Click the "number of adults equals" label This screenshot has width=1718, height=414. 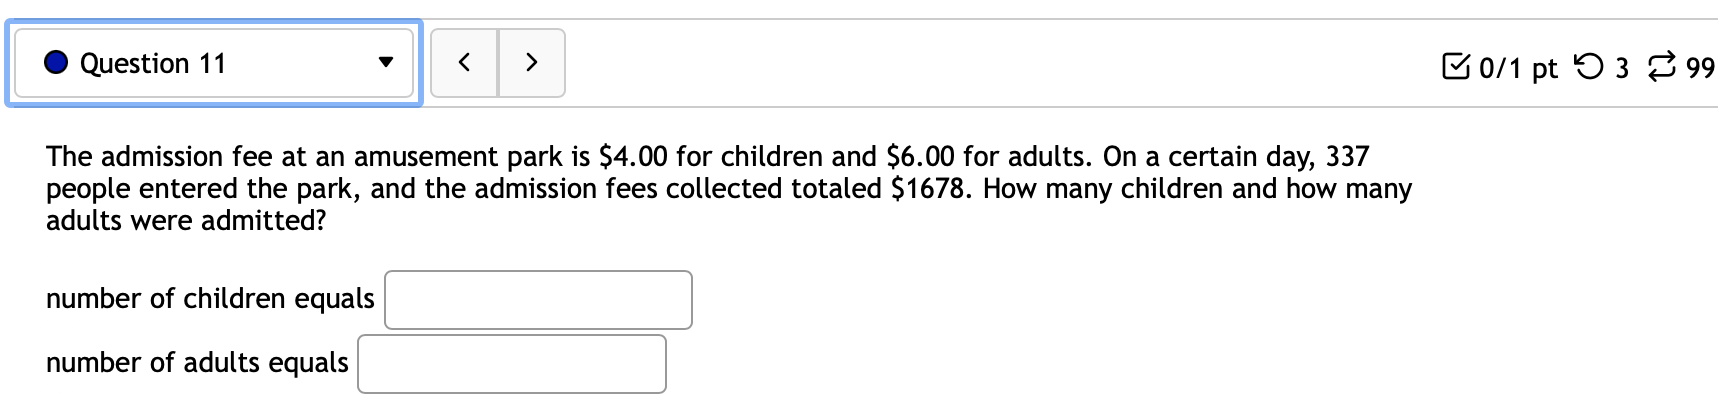click(x=197, y=363)
